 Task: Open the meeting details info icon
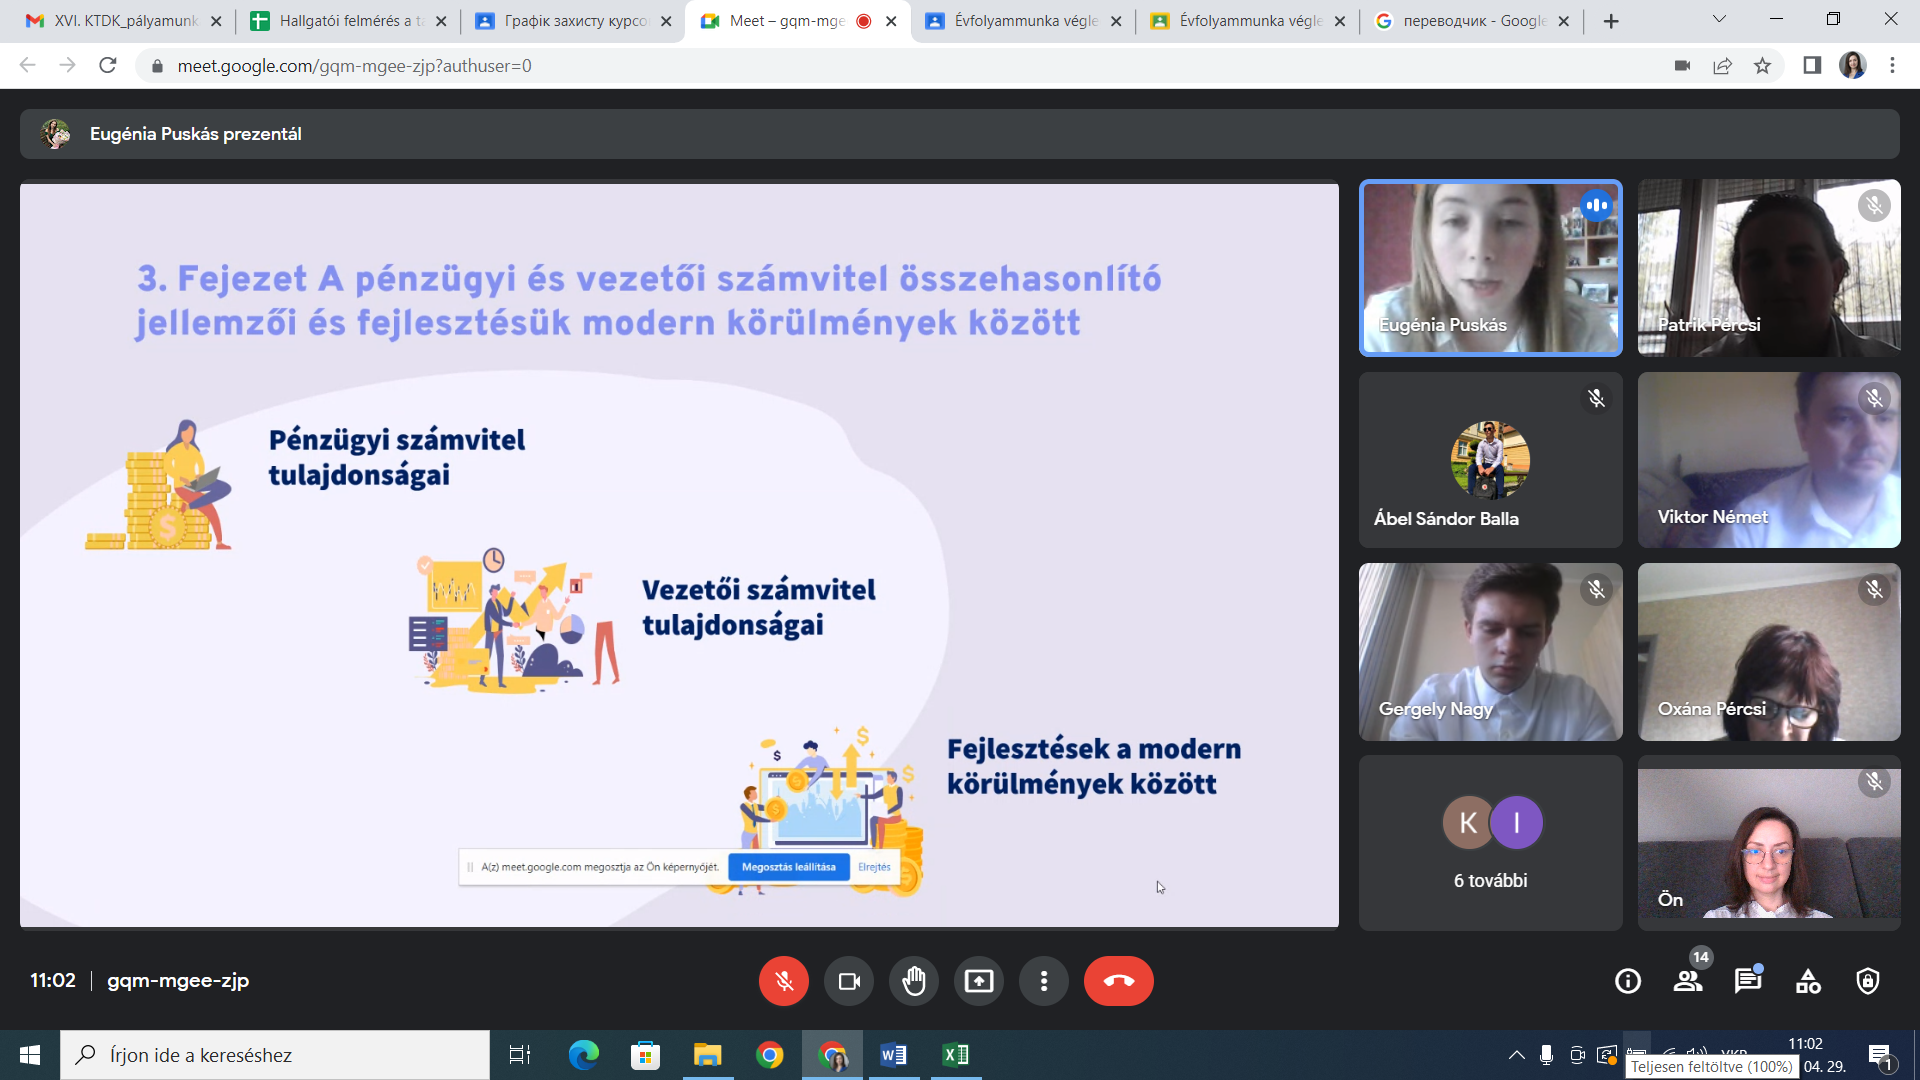[x=1628, y=981]
